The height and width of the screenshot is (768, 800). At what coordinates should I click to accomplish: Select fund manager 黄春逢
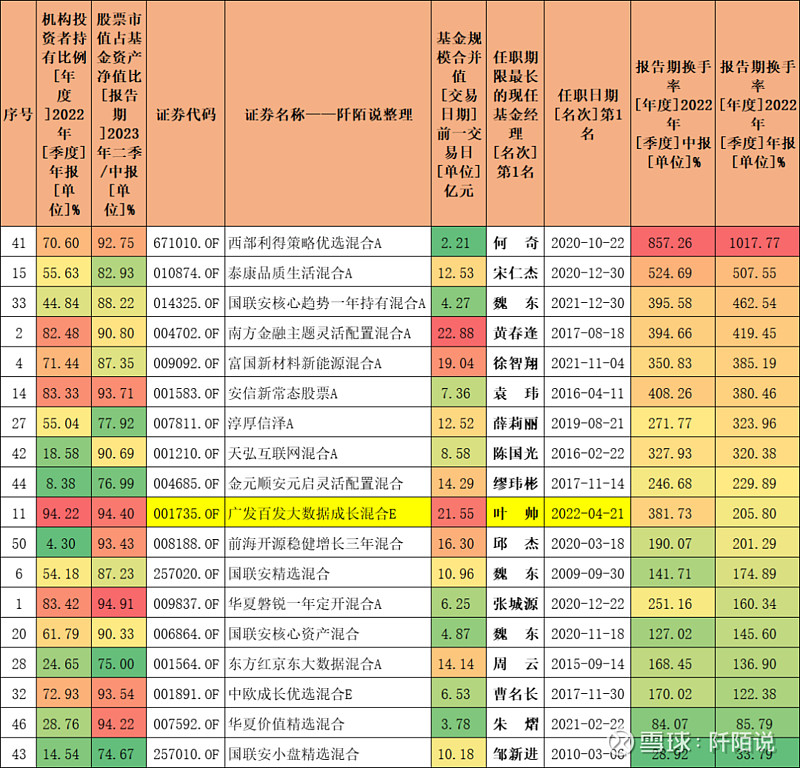click(x=515, y=333)
